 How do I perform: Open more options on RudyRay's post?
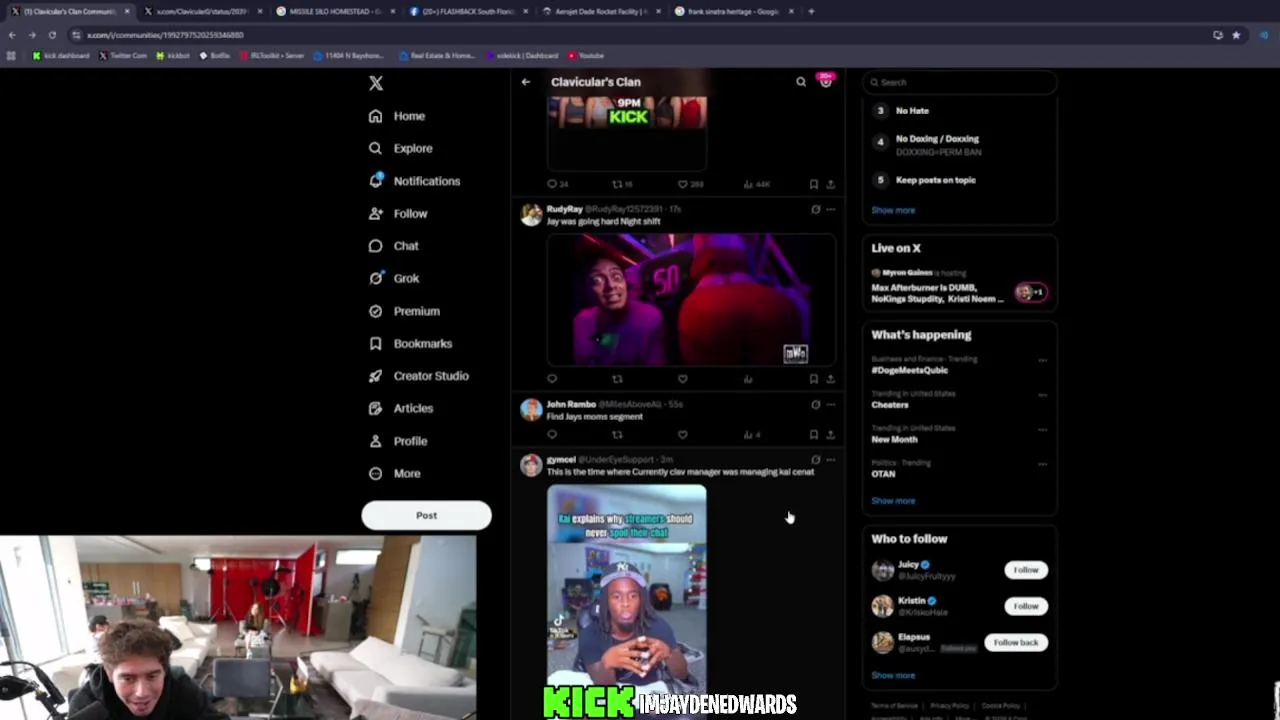[x=830, y=209]
